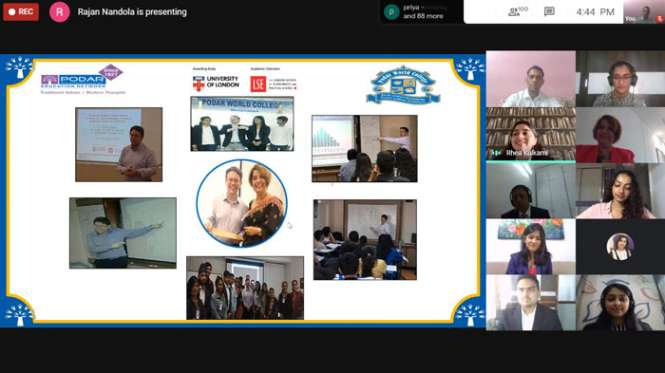
Task: Select tile of woman in pink top
Action: coord(620,191)
